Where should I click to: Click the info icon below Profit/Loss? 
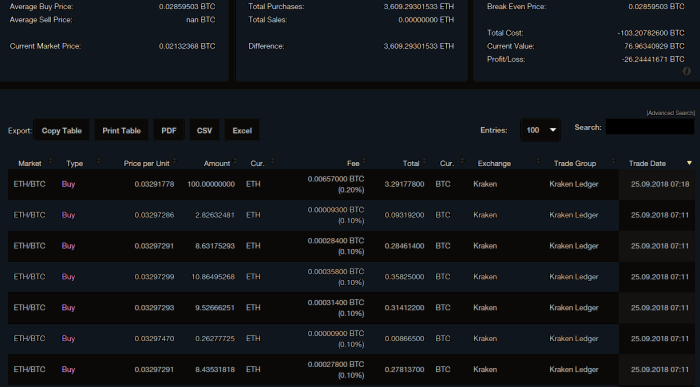point(687,71)
